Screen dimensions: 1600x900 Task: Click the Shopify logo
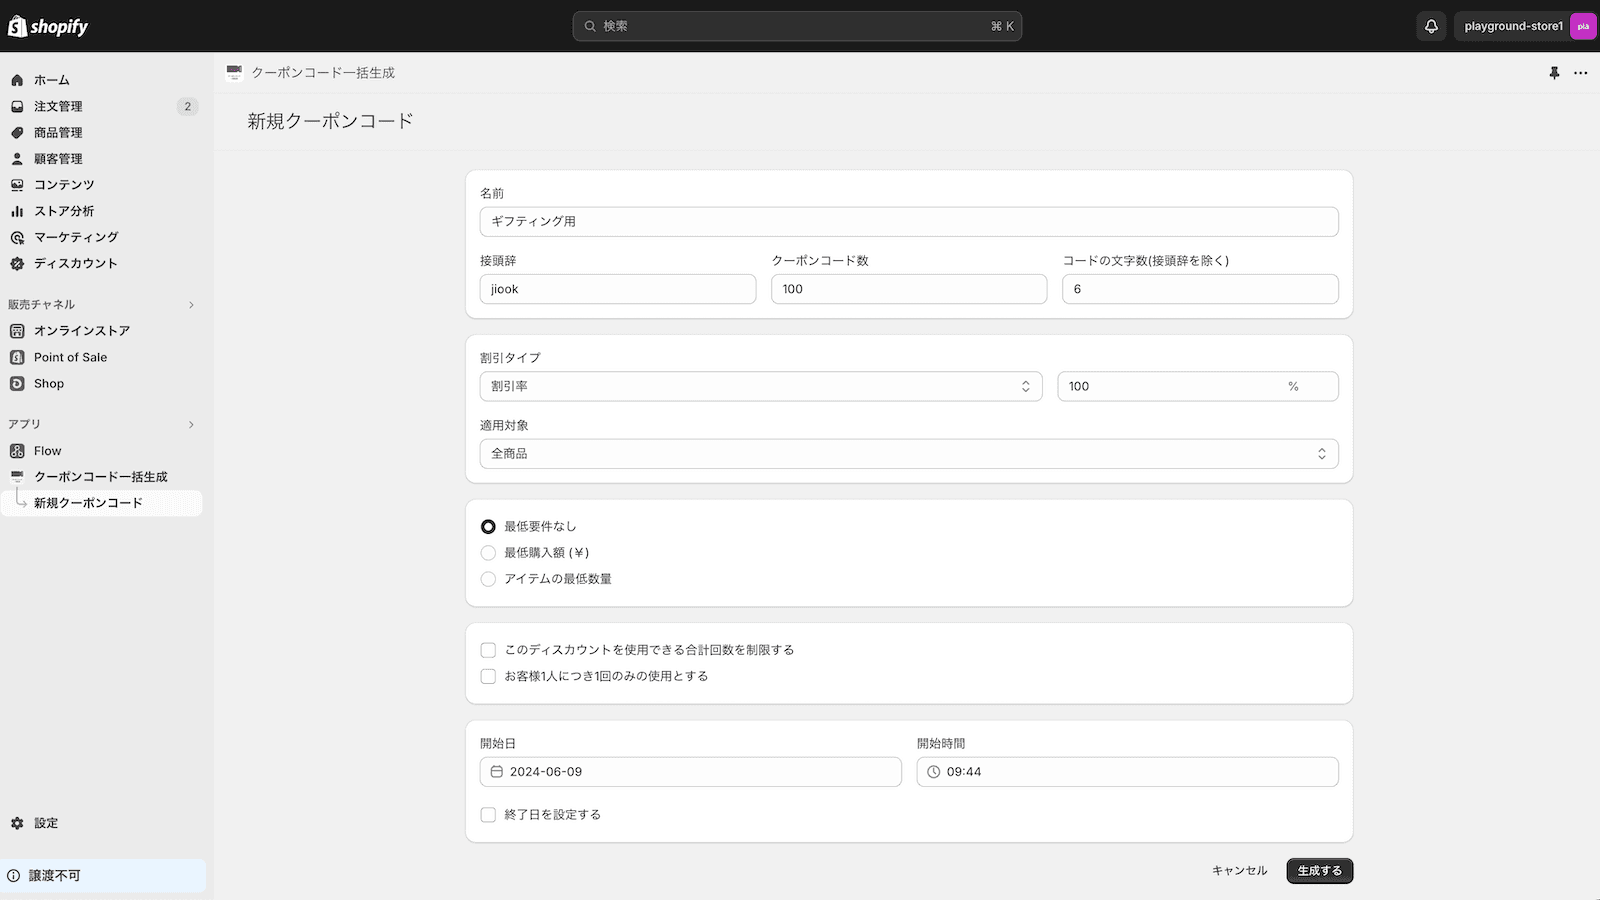(48, 27)
